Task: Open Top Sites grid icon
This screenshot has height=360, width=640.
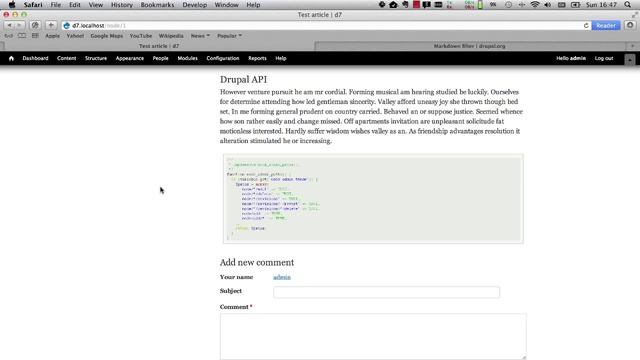Action: pyautogui.click(x=35, y=36)
